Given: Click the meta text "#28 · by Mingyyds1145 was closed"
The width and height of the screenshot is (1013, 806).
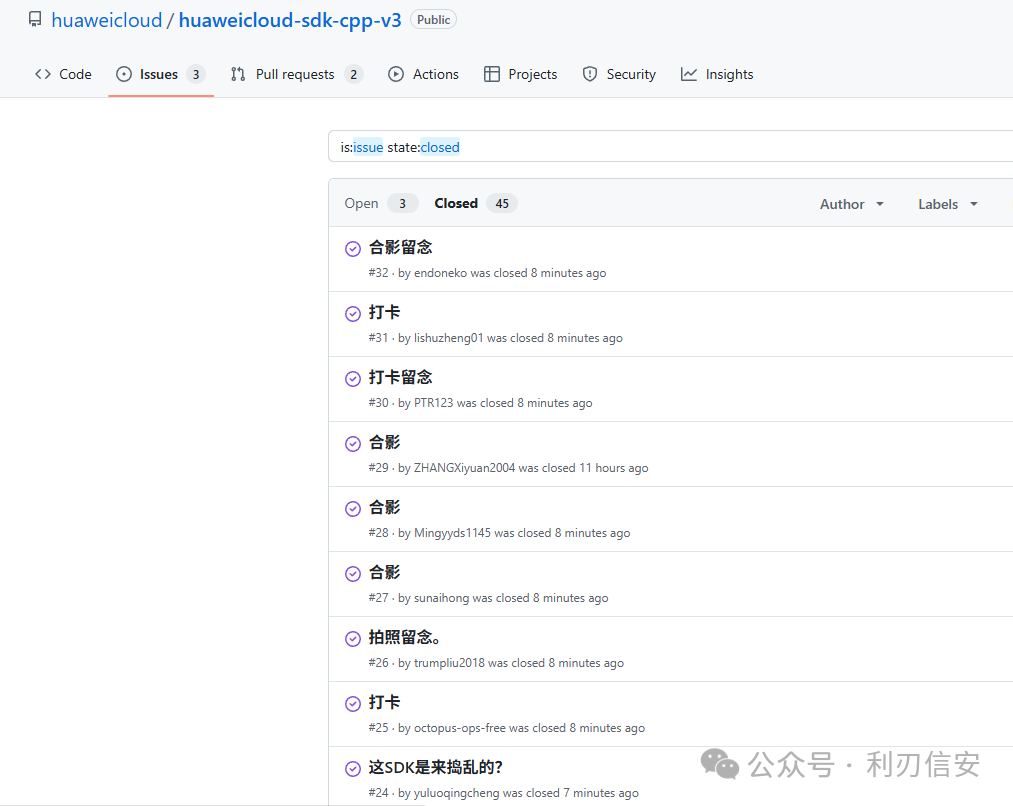Looking at the screenshot, I should [x=460, y=533].
